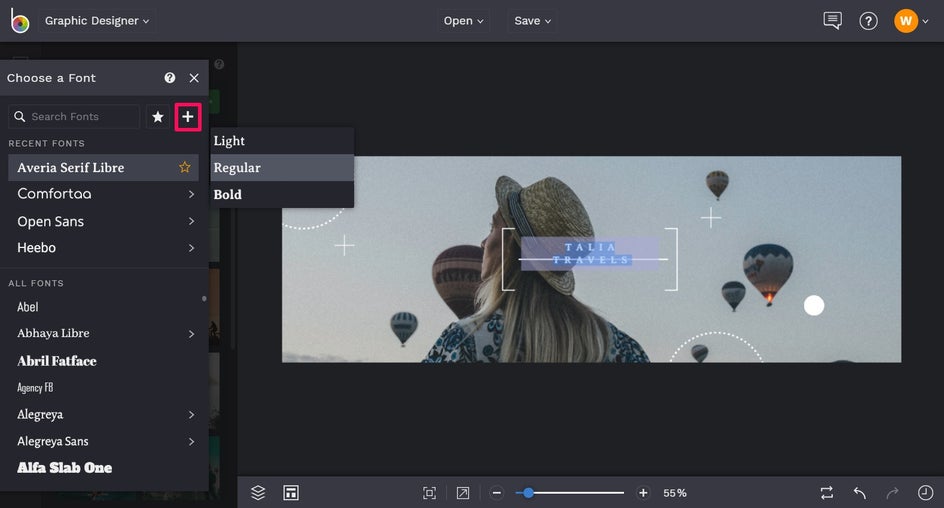The image size is (944, 508).
Task: Click fit to screen icon
Action: tap(429, 493)
